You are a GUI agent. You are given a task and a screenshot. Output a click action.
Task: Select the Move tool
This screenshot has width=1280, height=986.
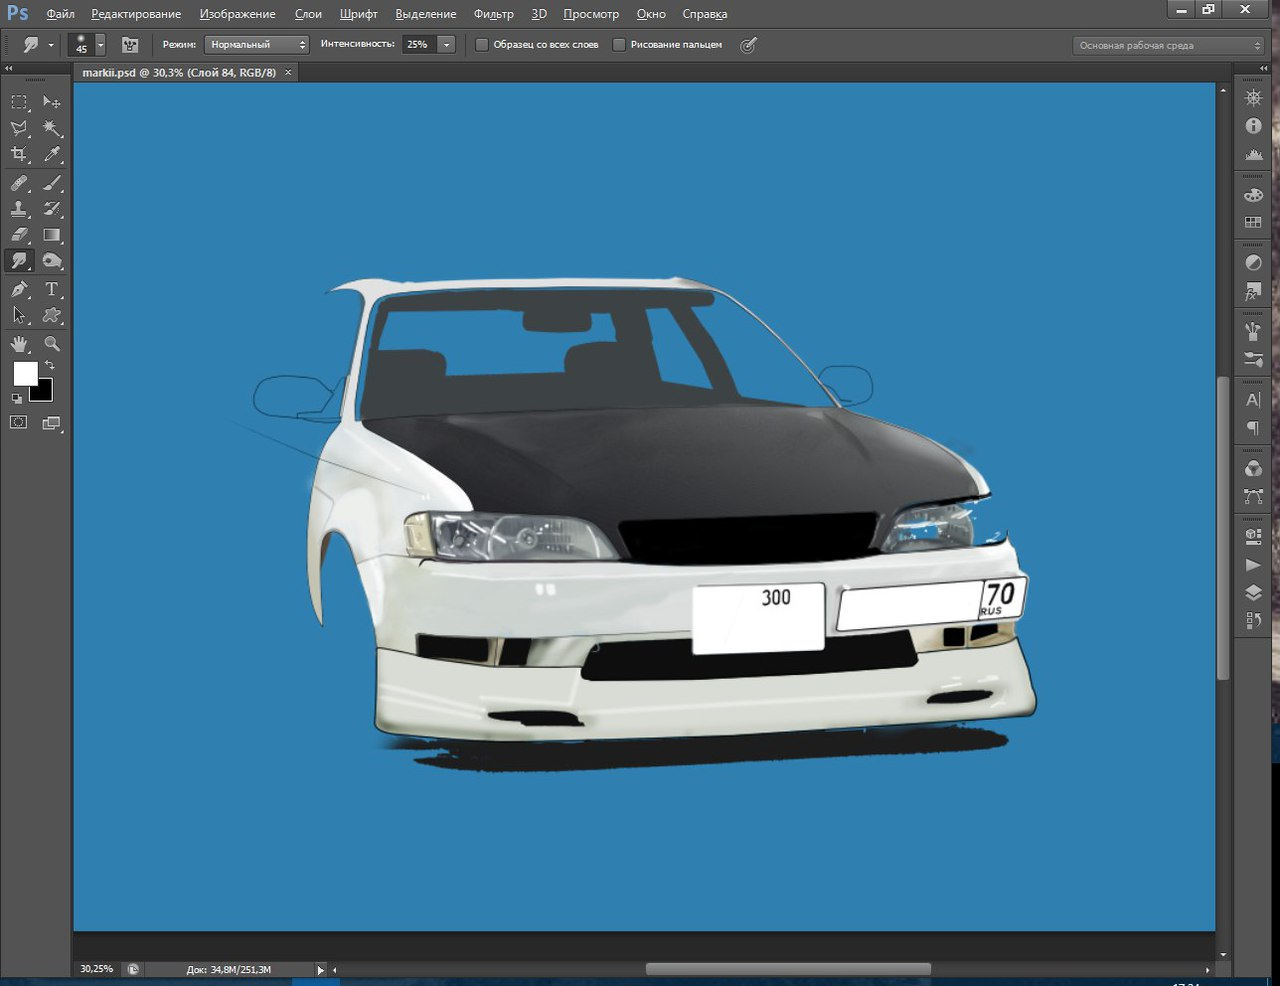(52, 102)
